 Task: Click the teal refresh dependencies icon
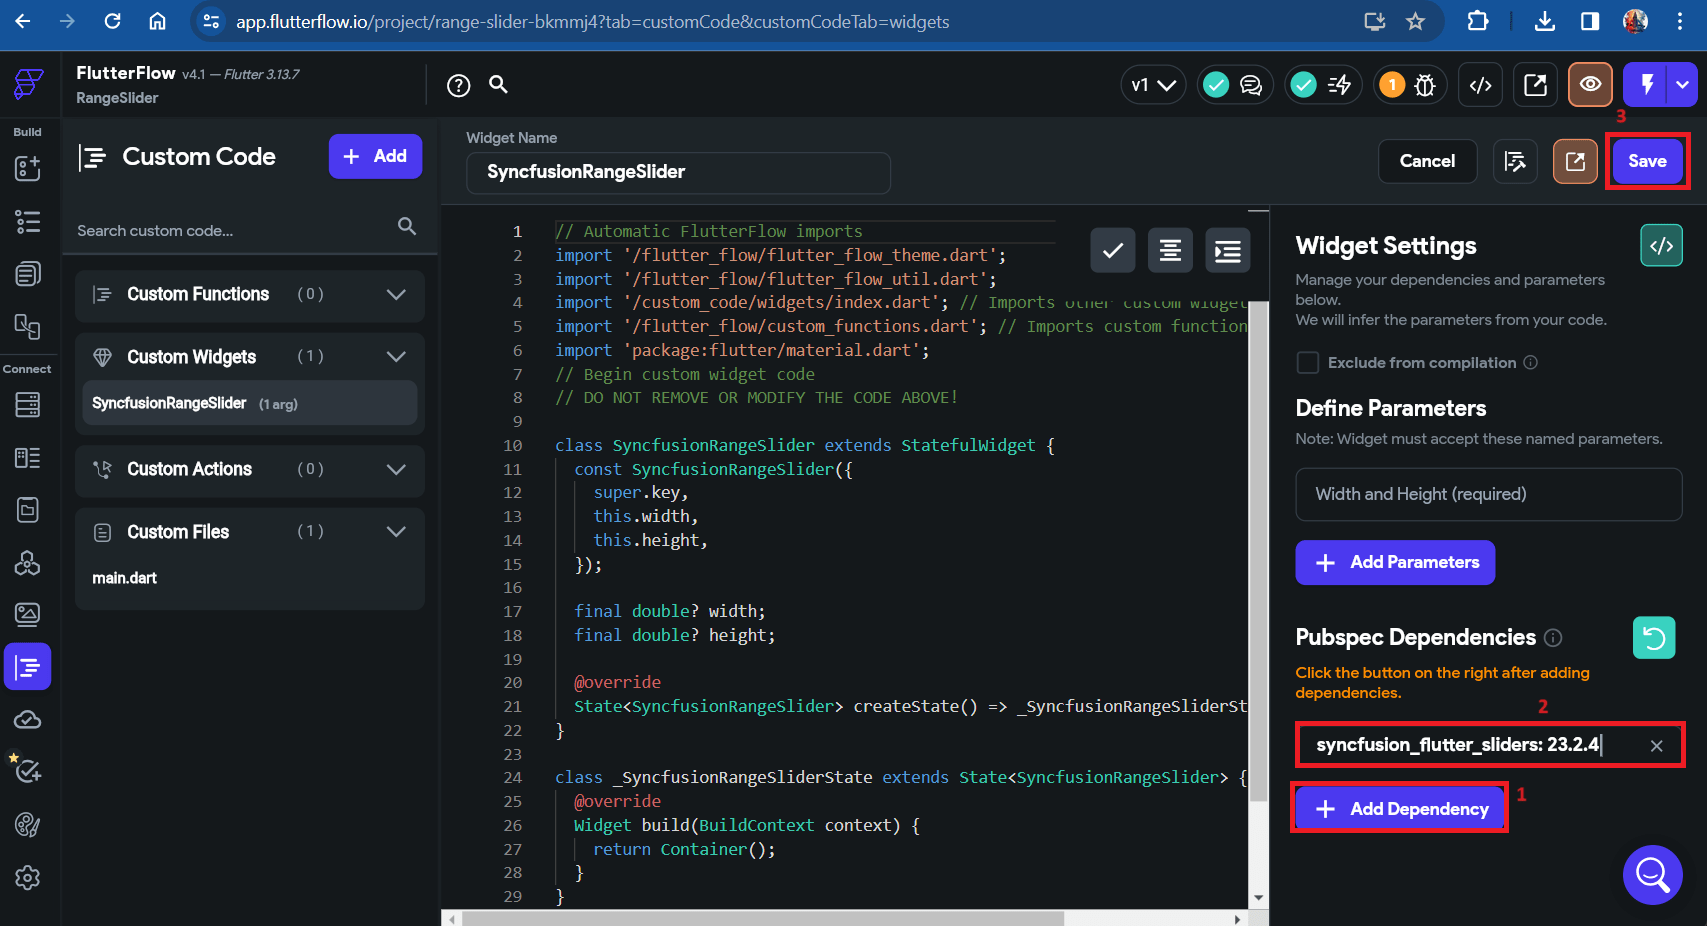pos(1654,638)
